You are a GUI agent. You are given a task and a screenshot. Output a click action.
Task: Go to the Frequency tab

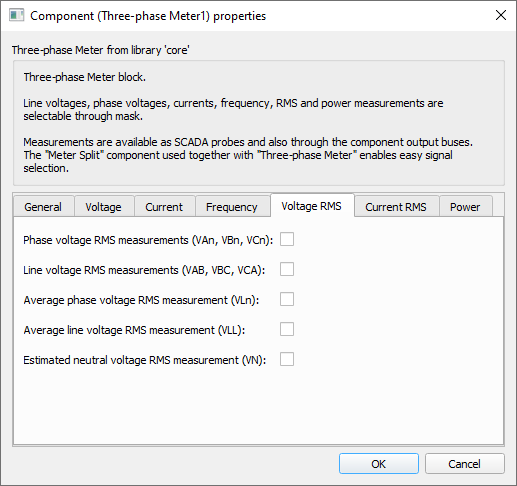pos(232,207)
